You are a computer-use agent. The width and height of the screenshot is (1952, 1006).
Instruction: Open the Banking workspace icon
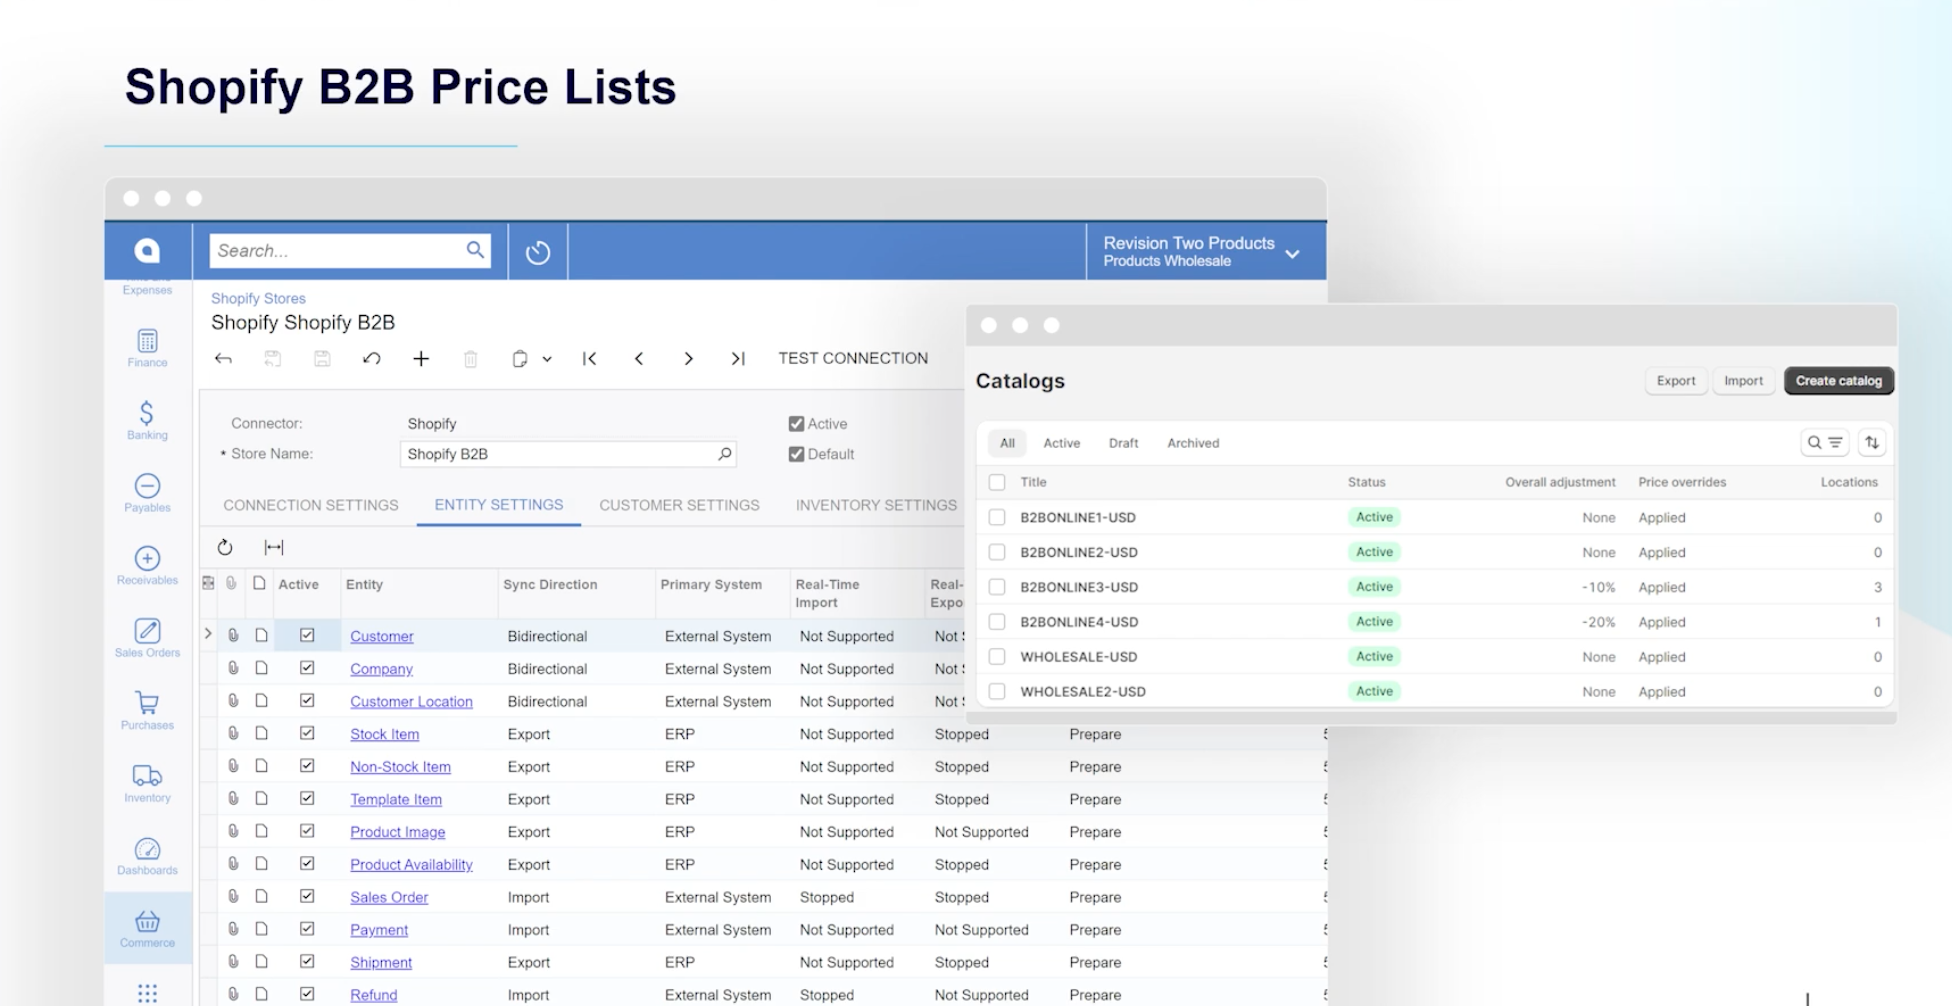(147, 421)
